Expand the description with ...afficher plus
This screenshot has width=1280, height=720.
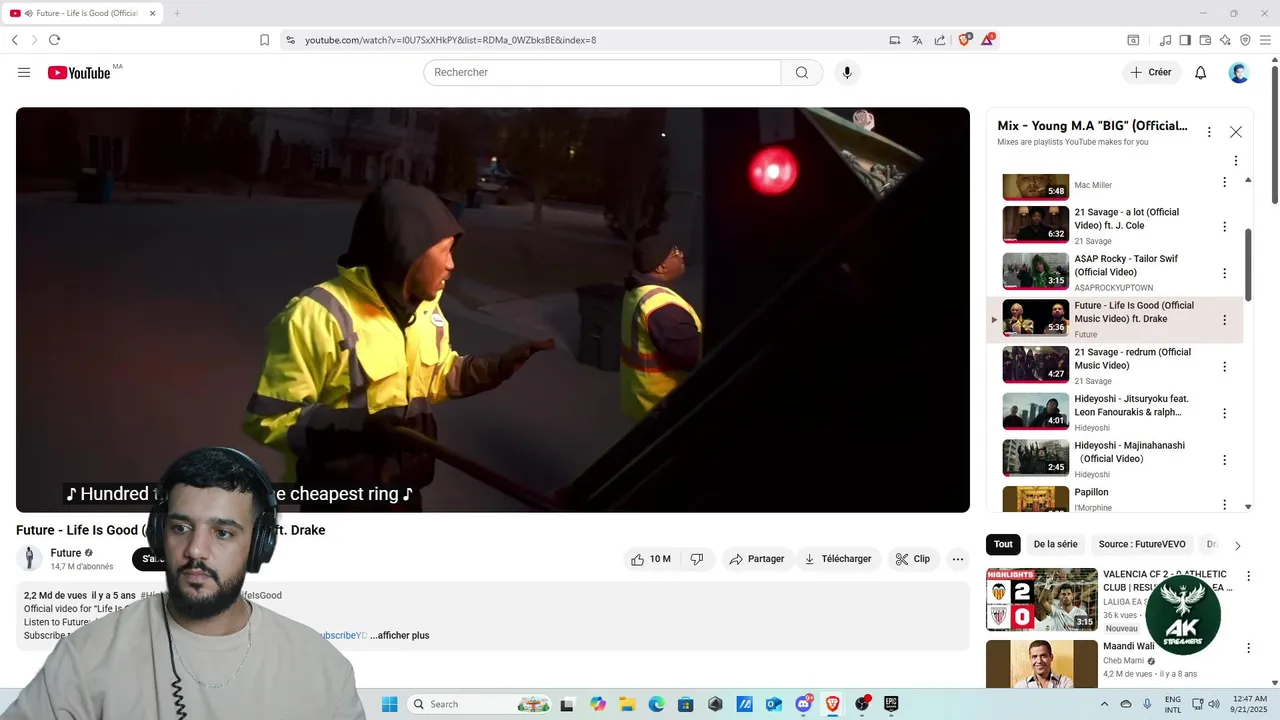tap(399, 636)
